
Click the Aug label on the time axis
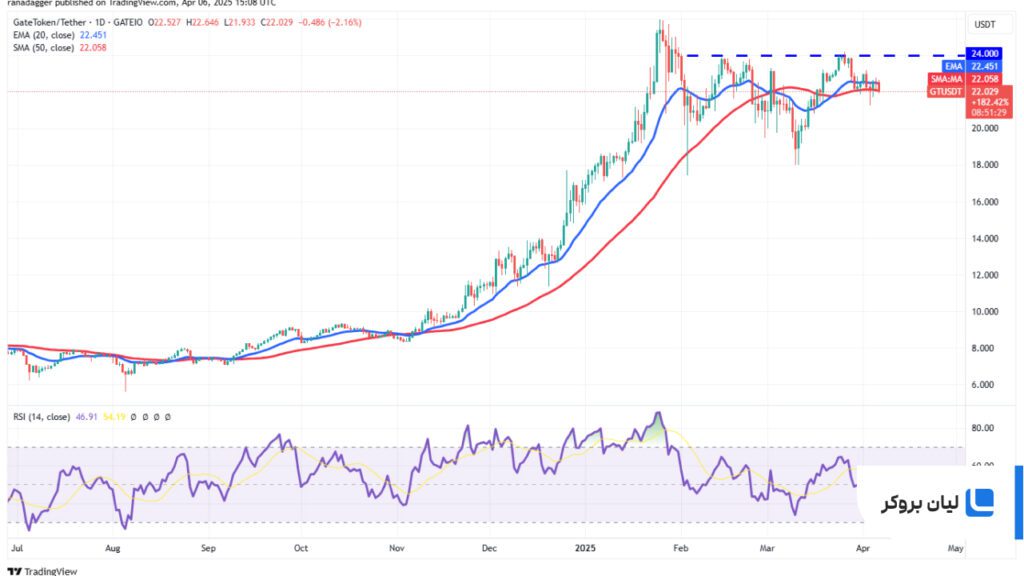coord(113,548)
